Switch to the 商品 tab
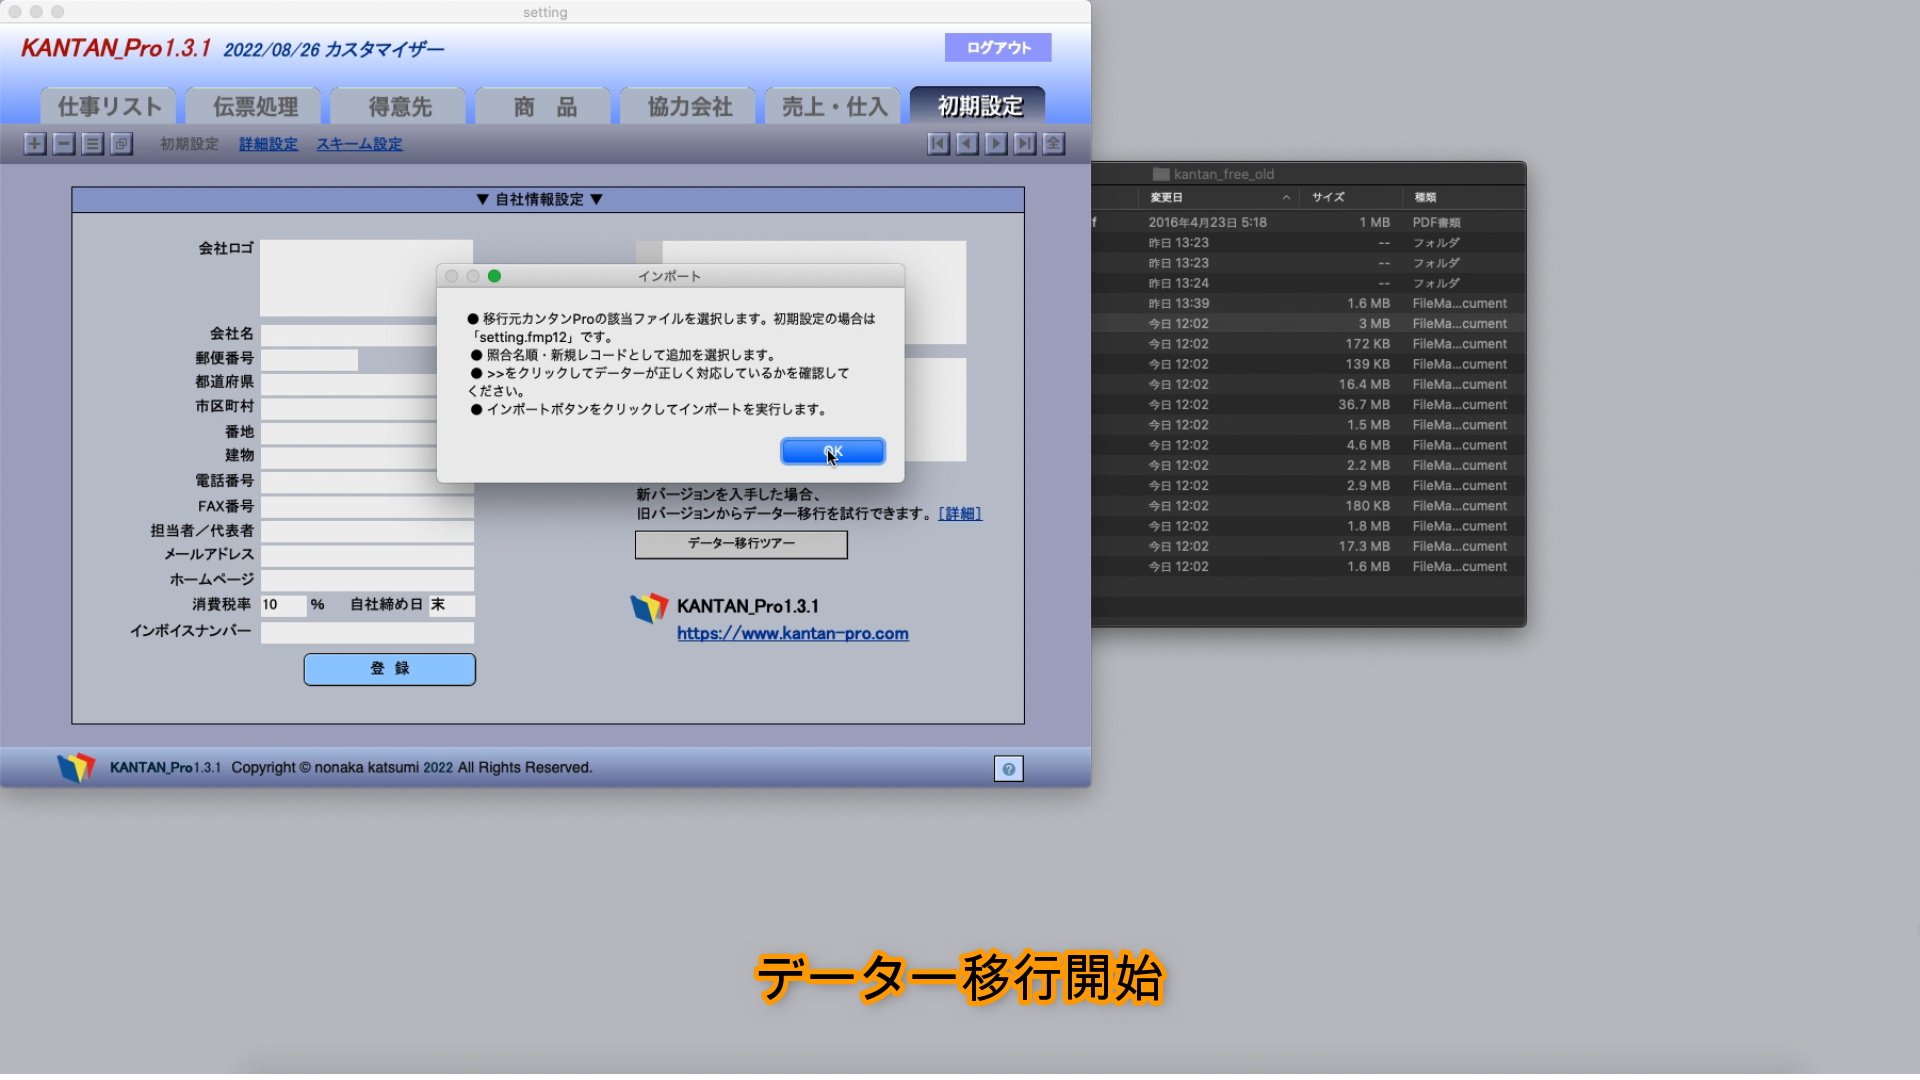 [x=545, y=106]
